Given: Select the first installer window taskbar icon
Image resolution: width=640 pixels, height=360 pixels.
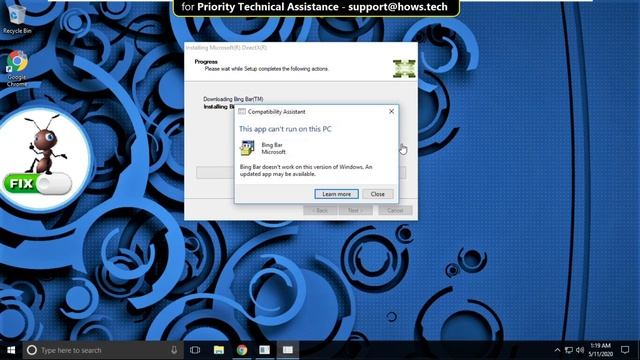Looking at the screenshot, I should 264,350.
